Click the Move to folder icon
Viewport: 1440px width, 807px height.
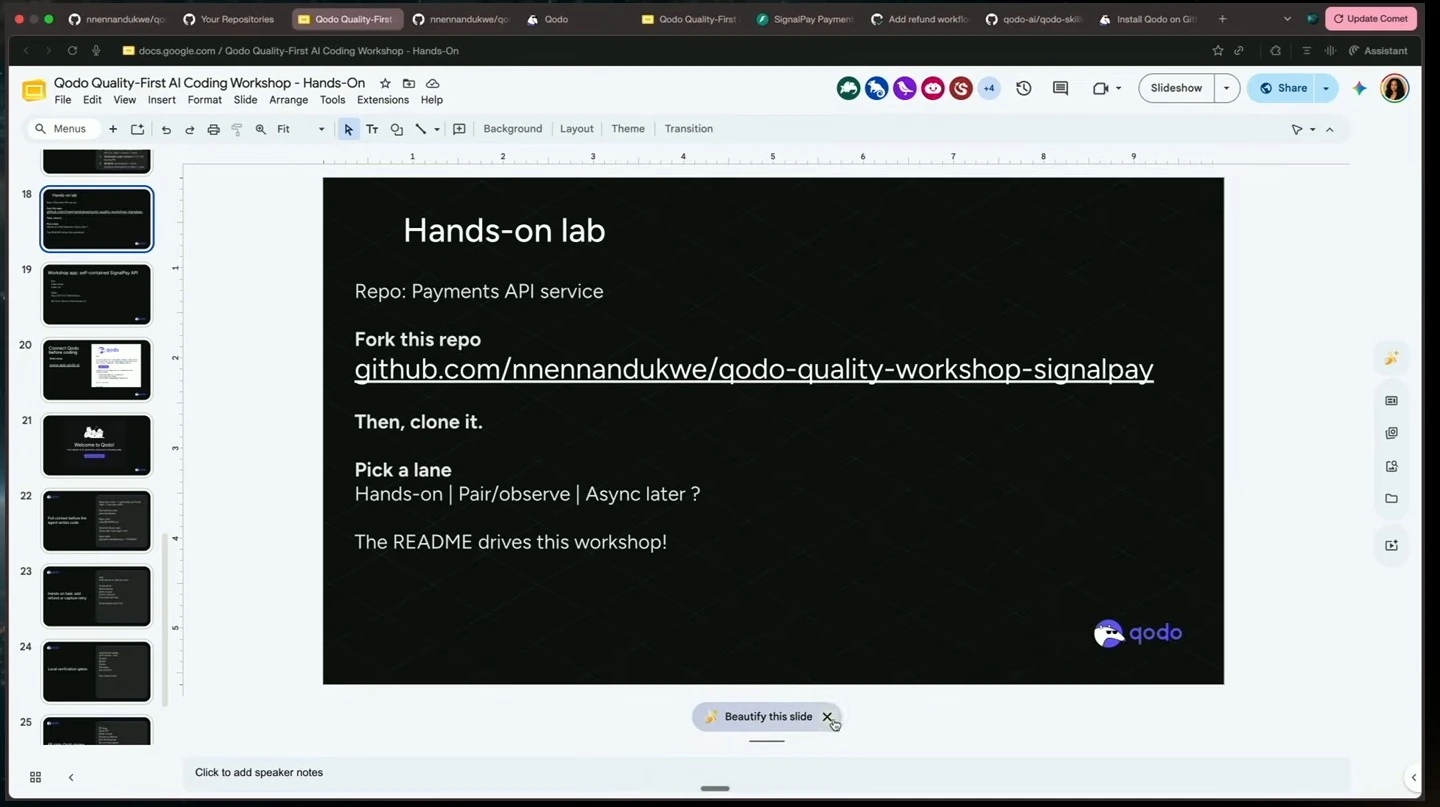(x=409, y=83)
